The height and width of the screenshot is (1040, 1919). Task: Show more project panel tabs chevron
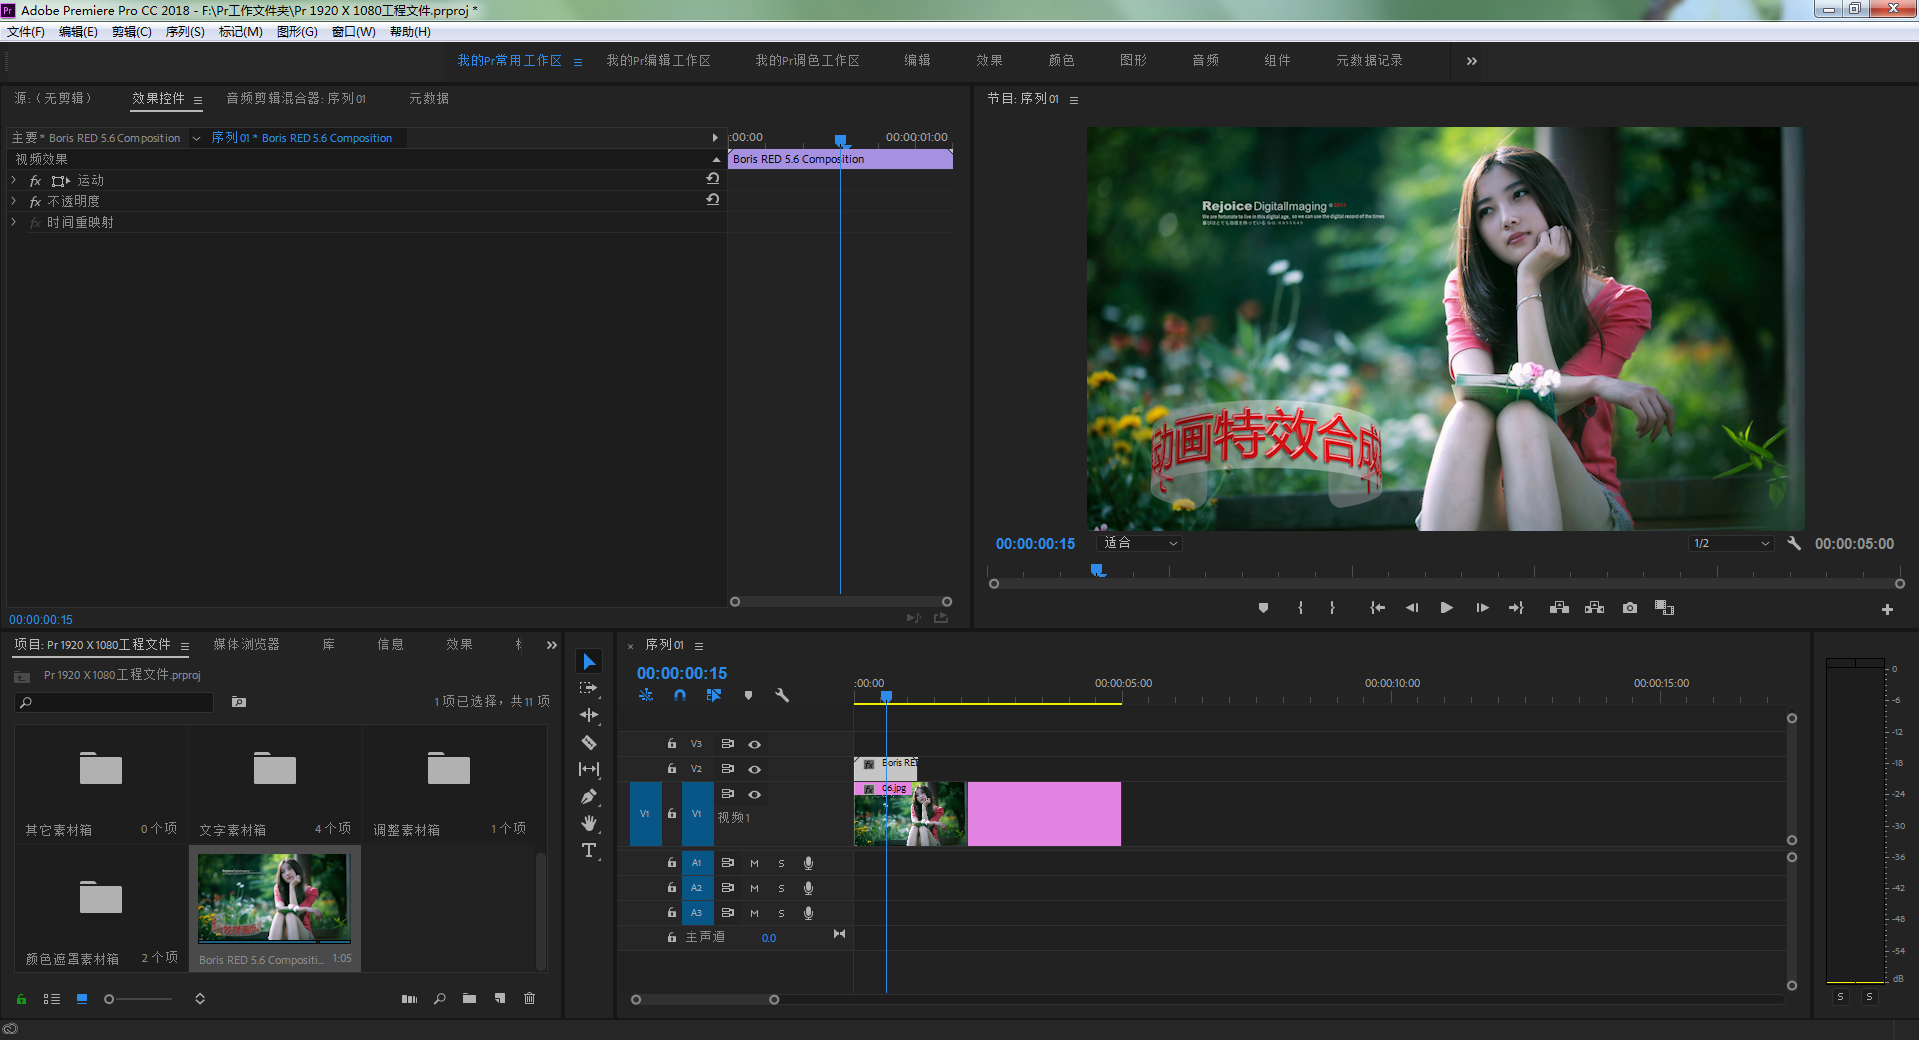(551, 645)
